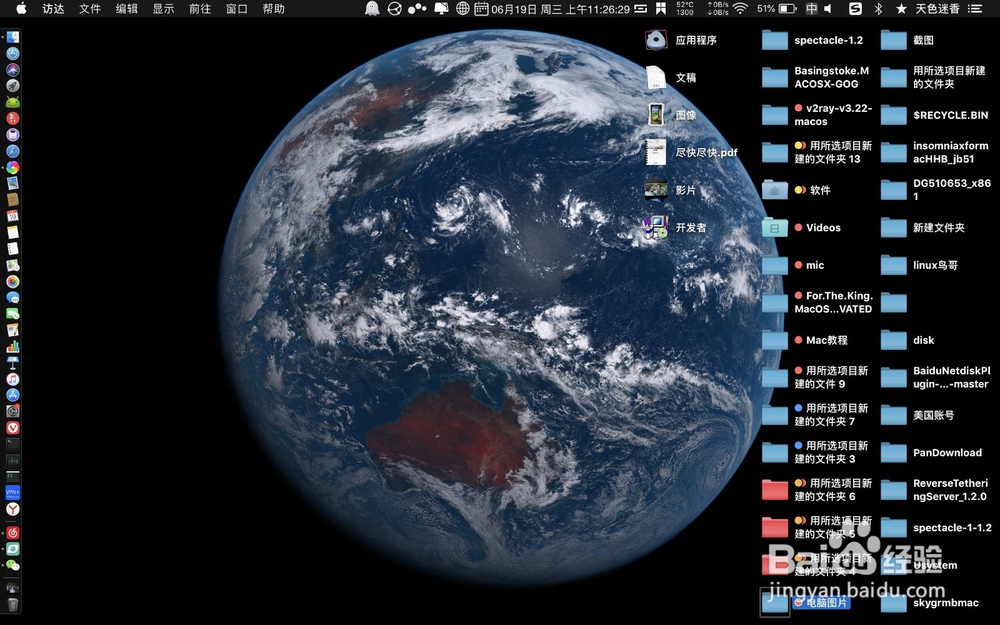This screenshot has height=625, width=1000.
Task: Open FaceTime in the dock
Action: [x=13, y=313]
